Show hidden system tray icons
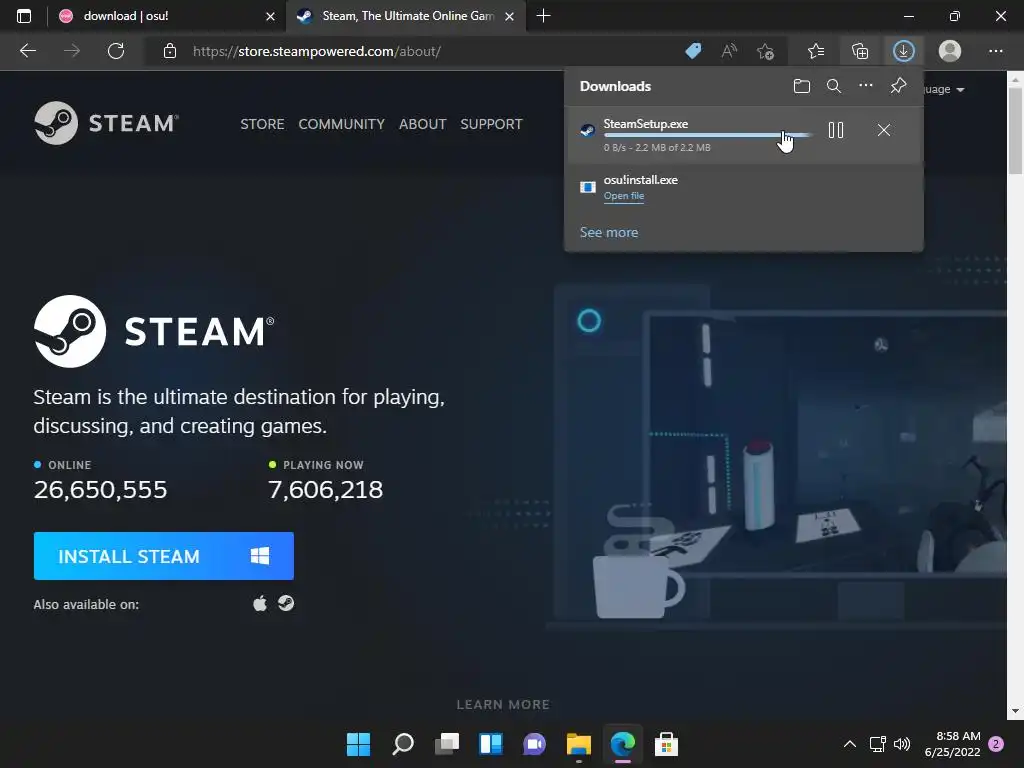 (850, 744)
